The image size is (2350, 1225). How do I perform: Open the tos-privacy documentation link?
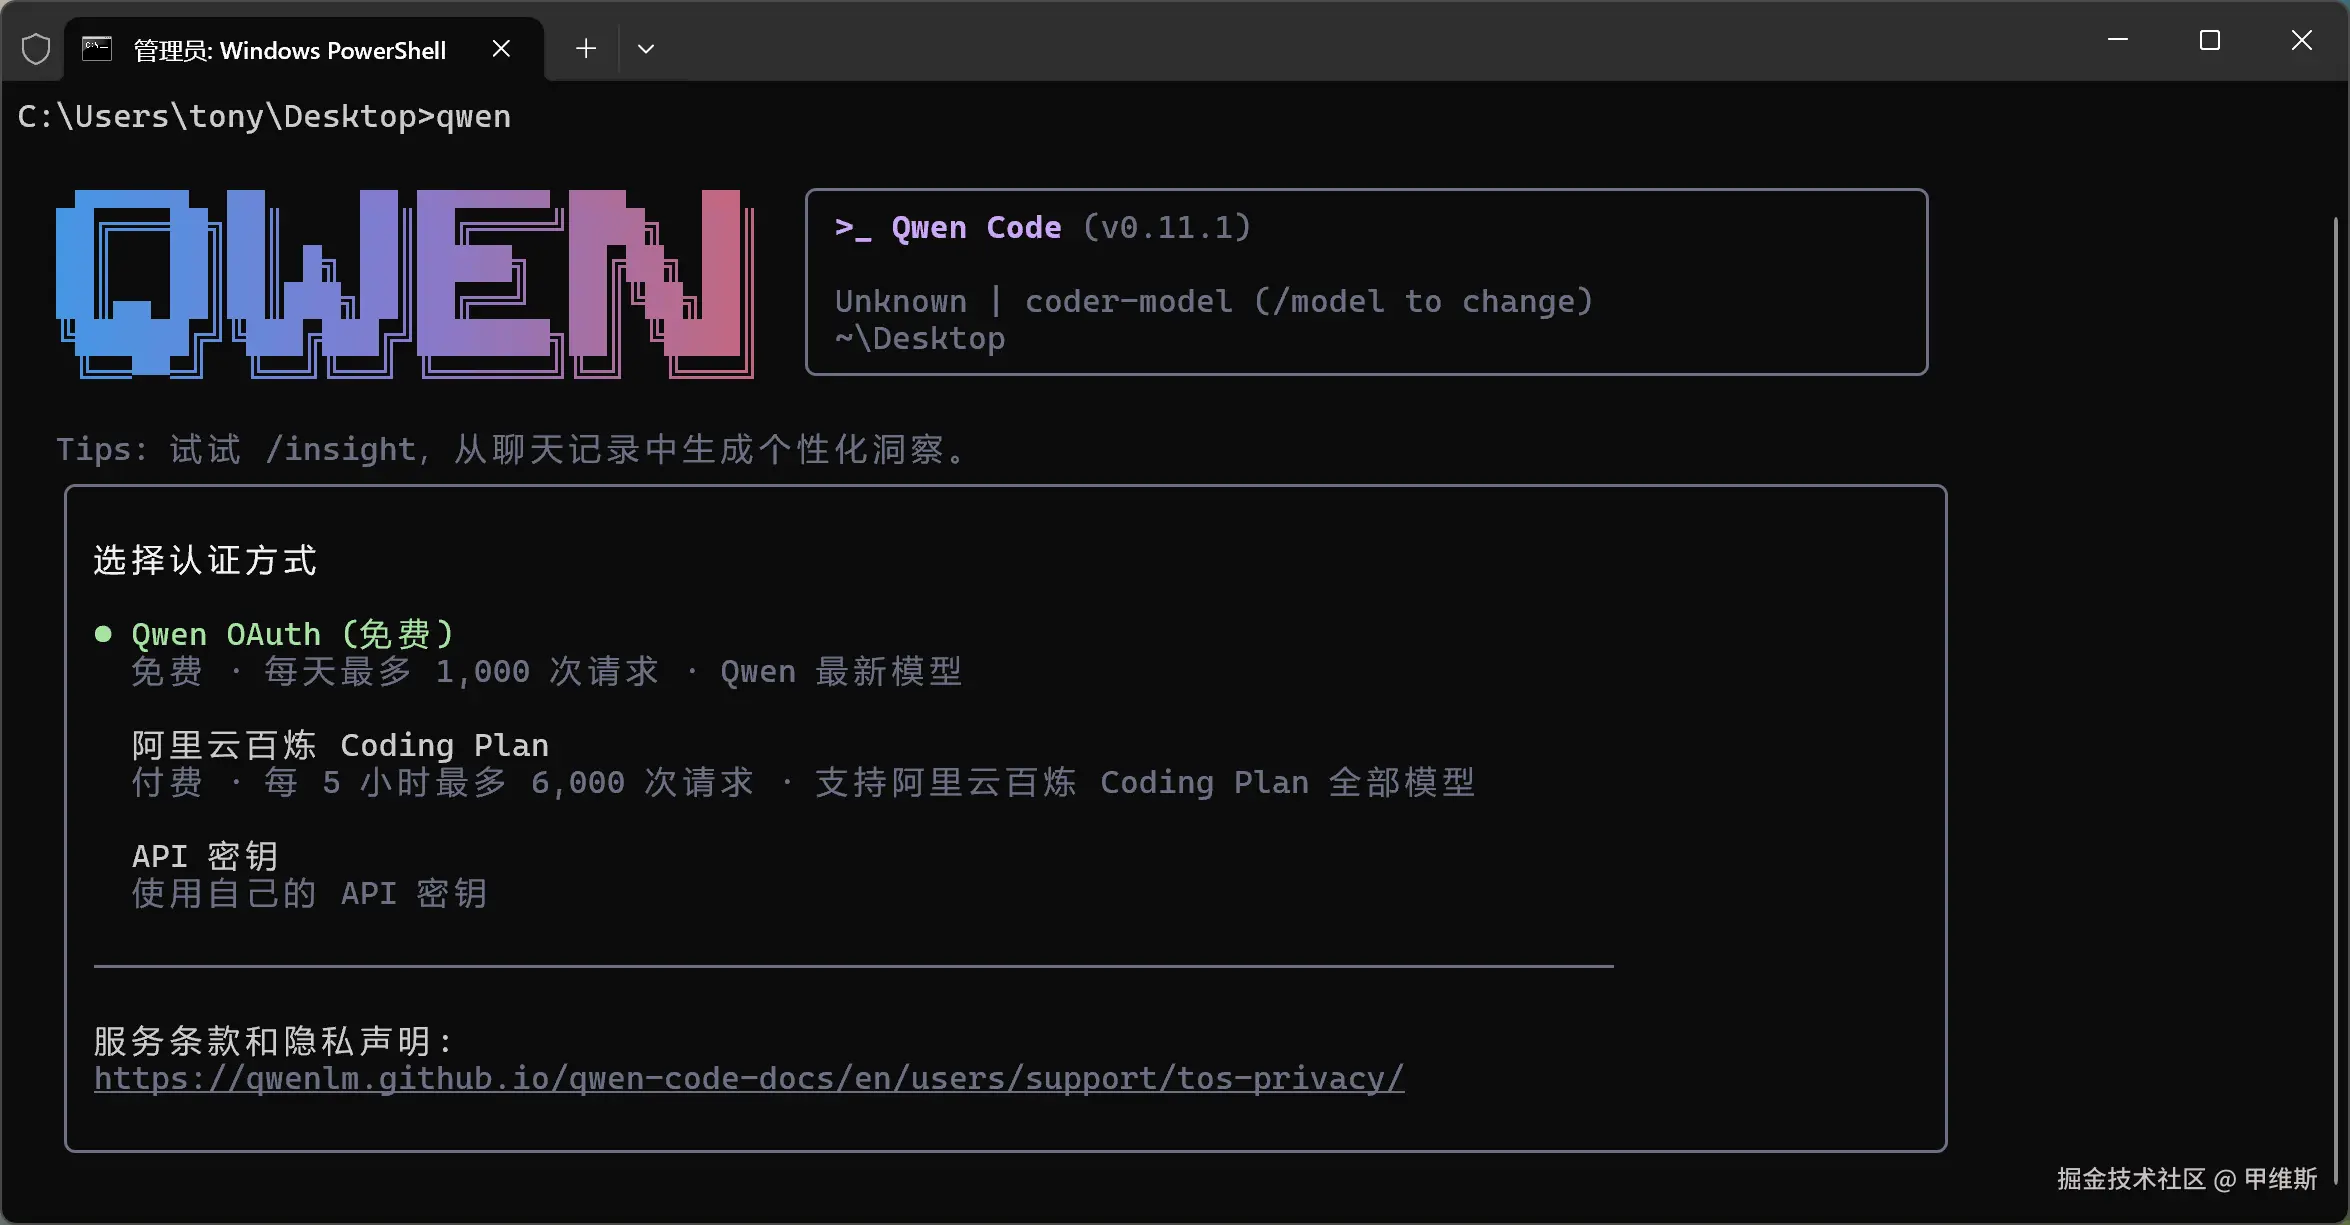tap(749, 1078)
